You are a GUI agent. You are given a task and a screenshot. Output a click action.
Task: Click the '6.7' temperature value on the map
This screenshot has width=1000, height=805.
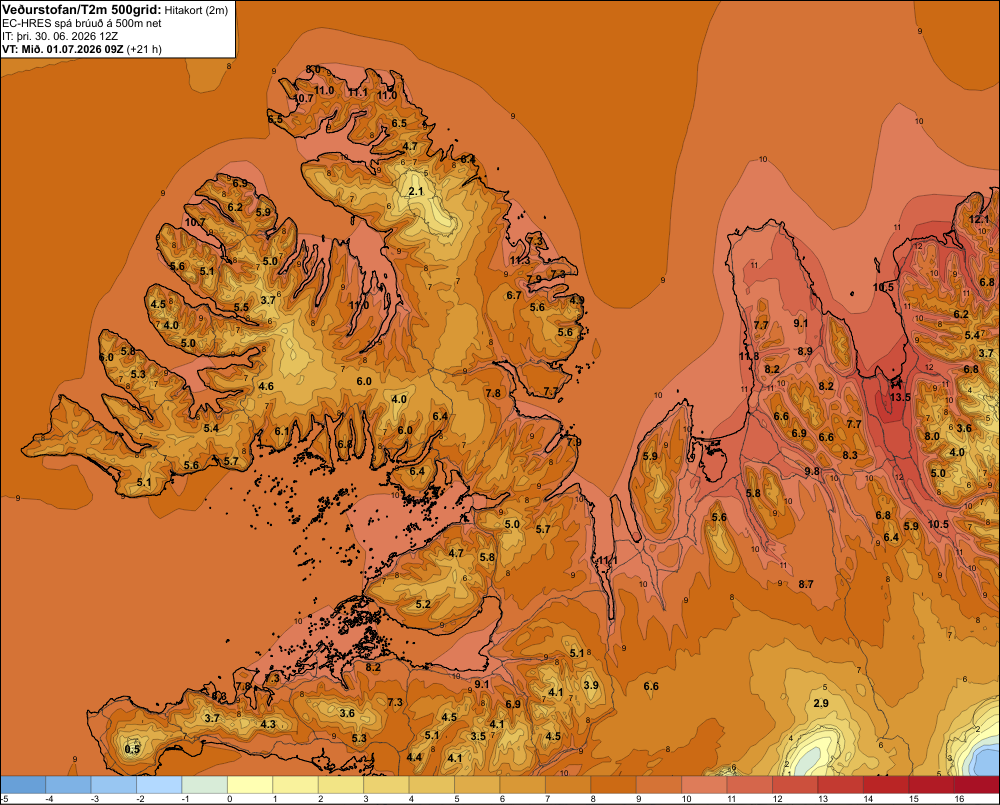(513, 295)
